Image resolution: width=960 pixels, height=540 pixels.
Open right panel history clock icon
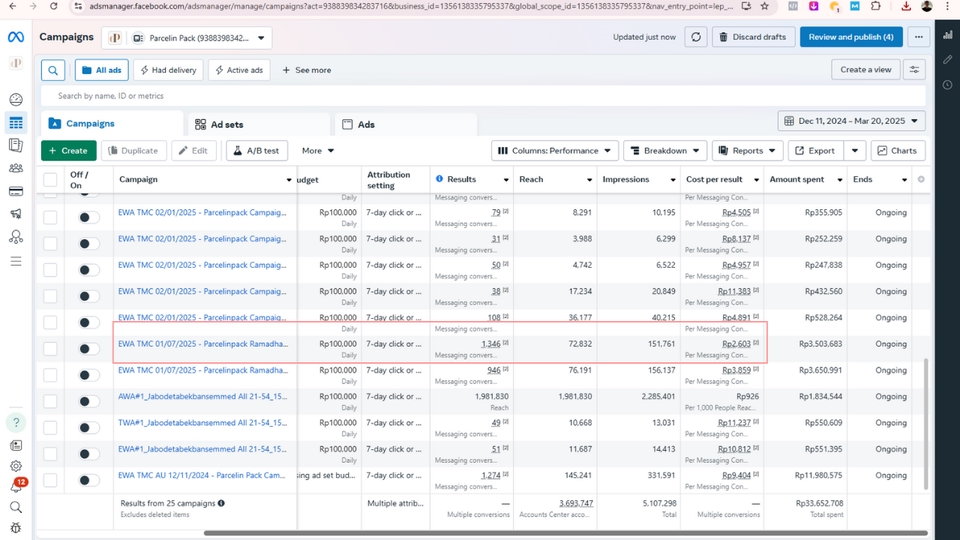click(x=948, y=85)
